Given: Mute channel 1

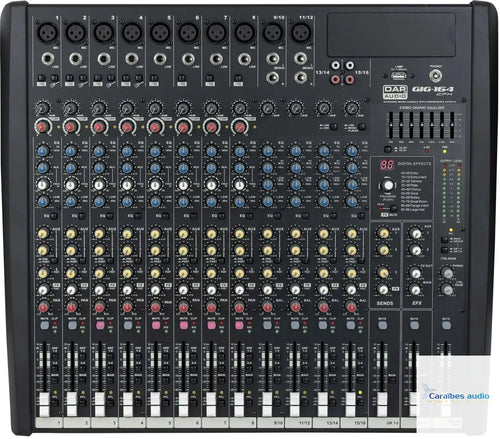Looking at the screenshot, I should 44,325.
